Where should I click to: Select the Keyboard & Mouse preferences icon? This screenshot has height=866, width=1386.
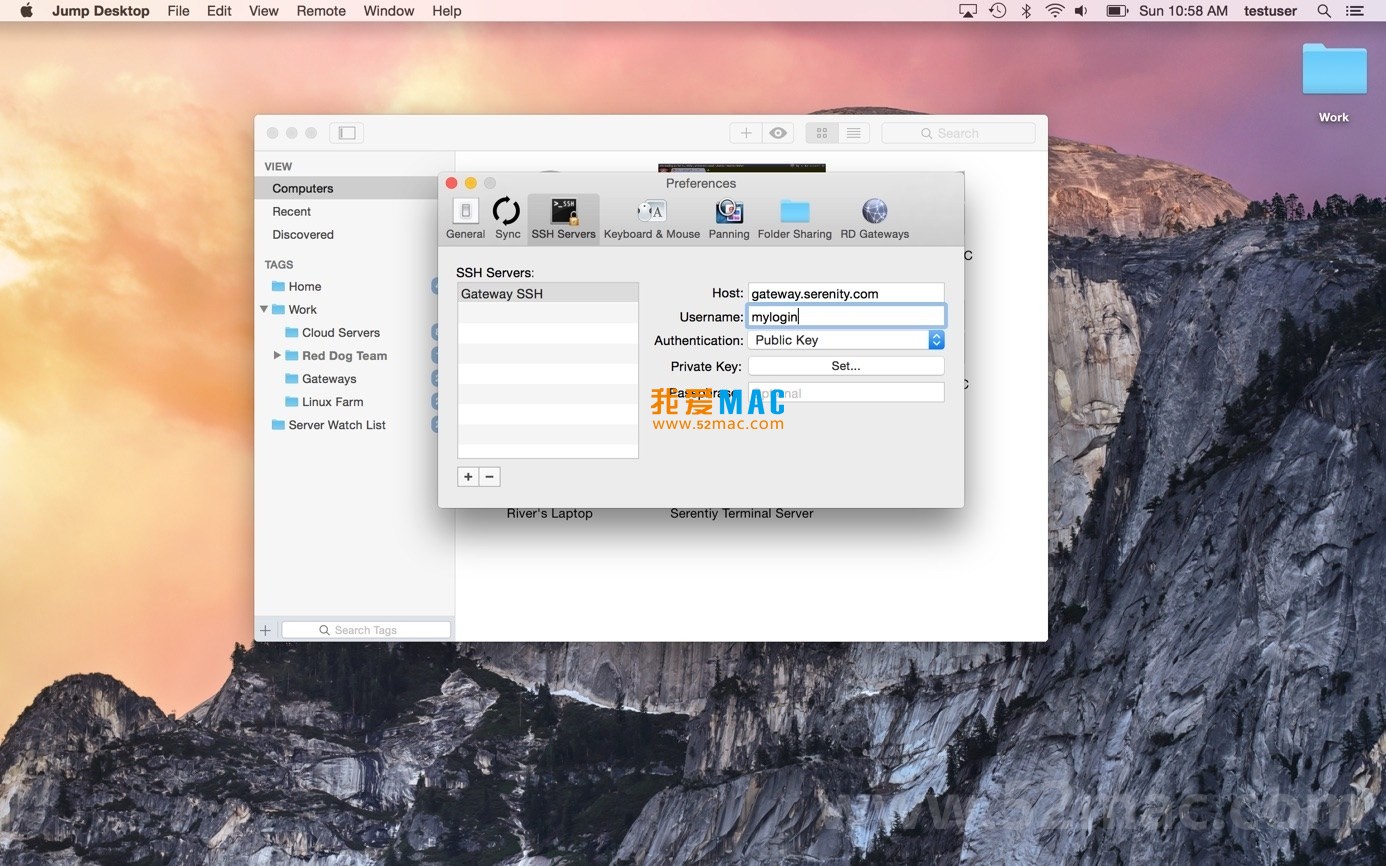tap(651, 218)
